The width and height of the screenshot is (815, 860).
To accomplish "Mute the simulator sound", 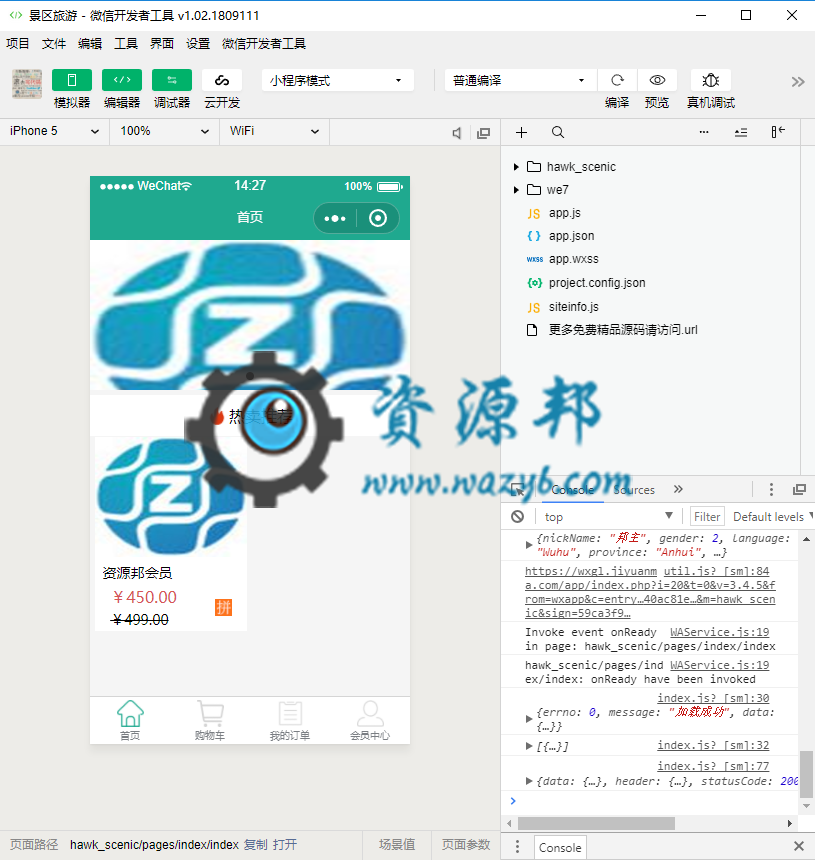I will point(456,133).
